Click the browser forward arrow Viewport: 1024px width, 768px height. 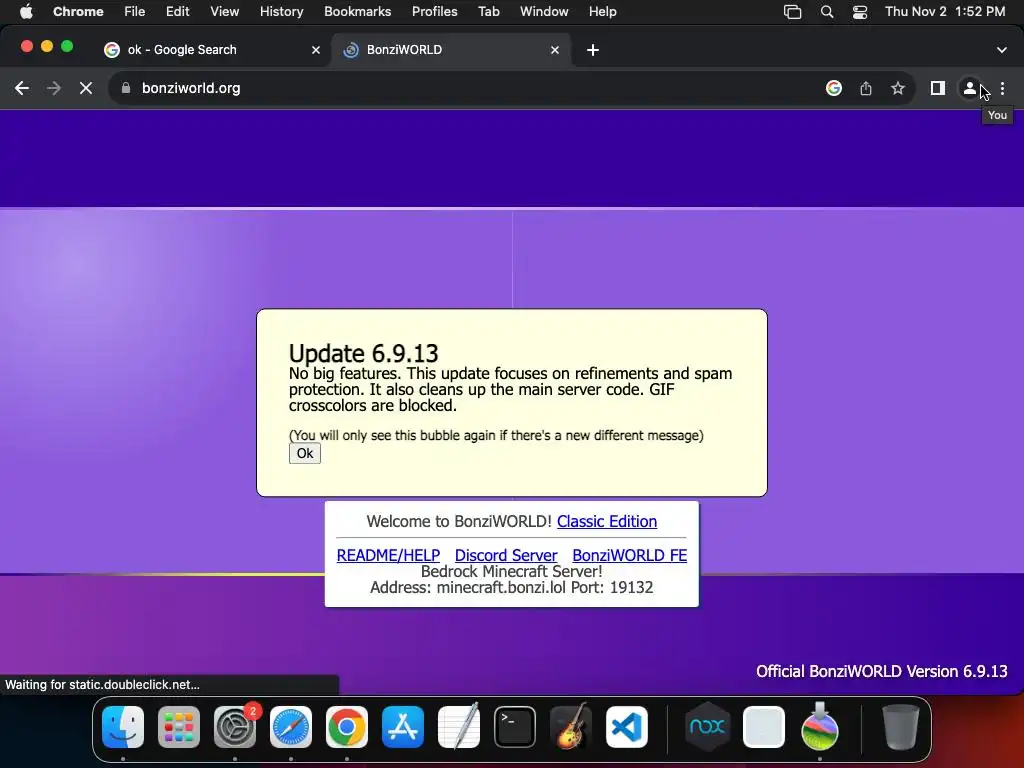tap(54, 88)
